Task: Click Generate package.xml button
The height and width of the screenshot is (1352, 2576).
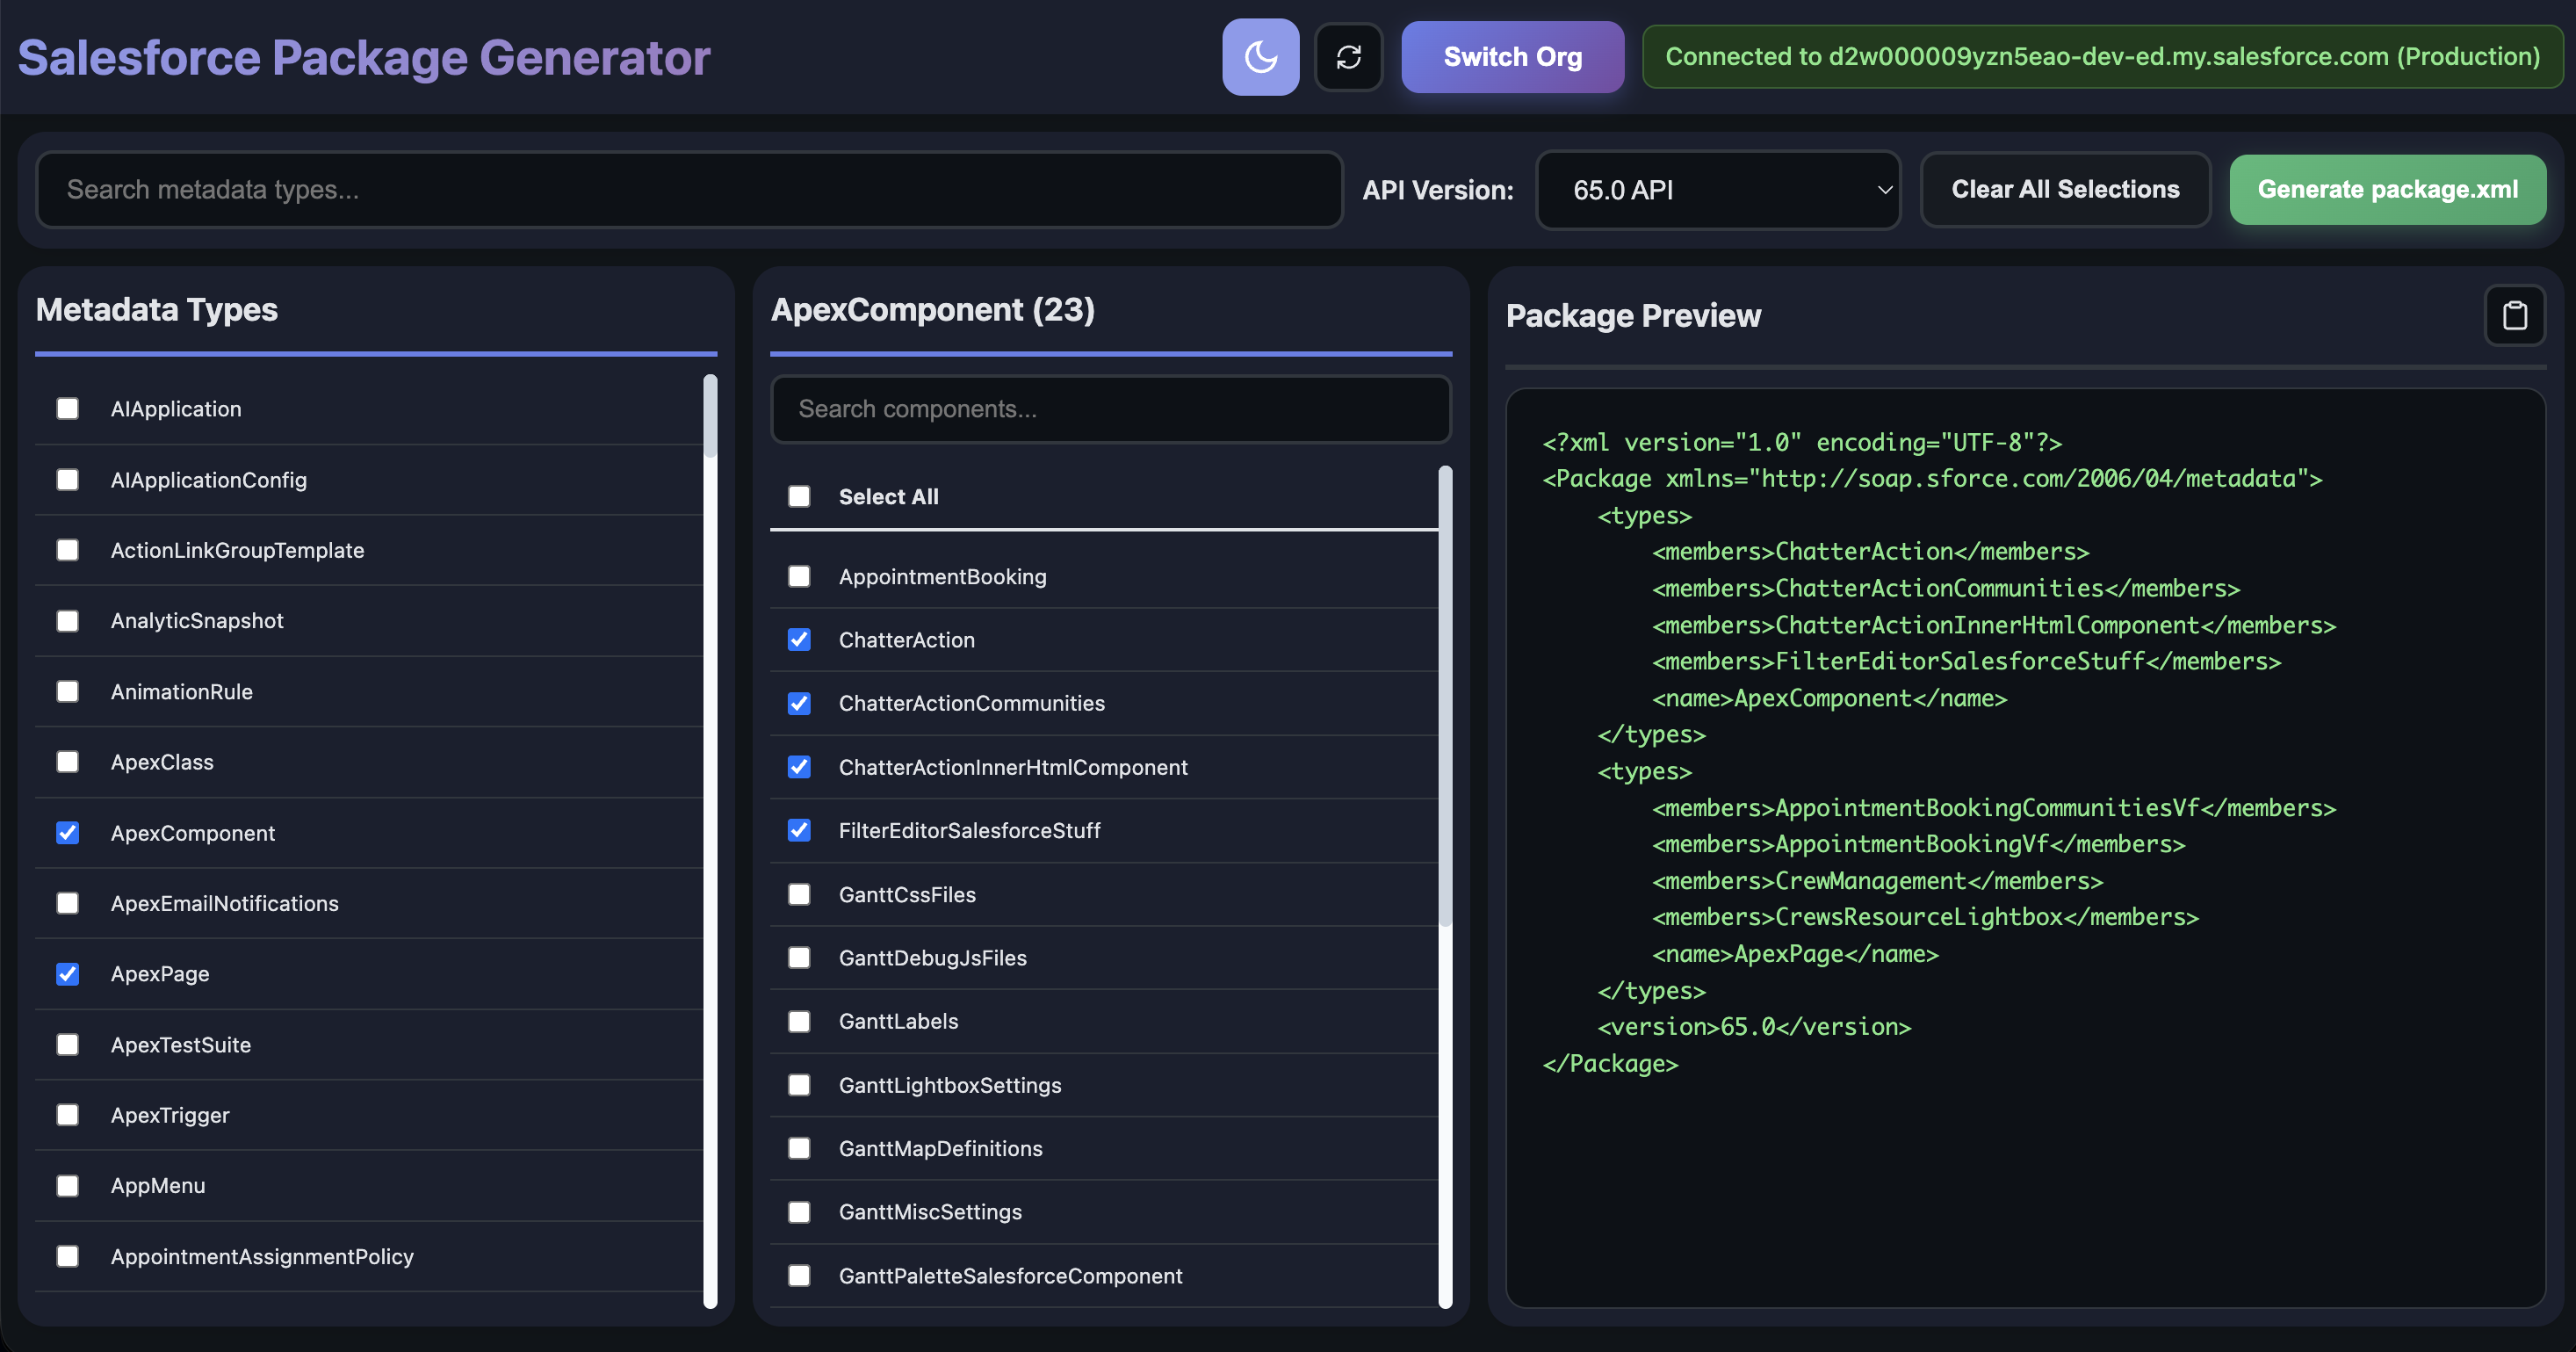Action: click(2387, 190)
